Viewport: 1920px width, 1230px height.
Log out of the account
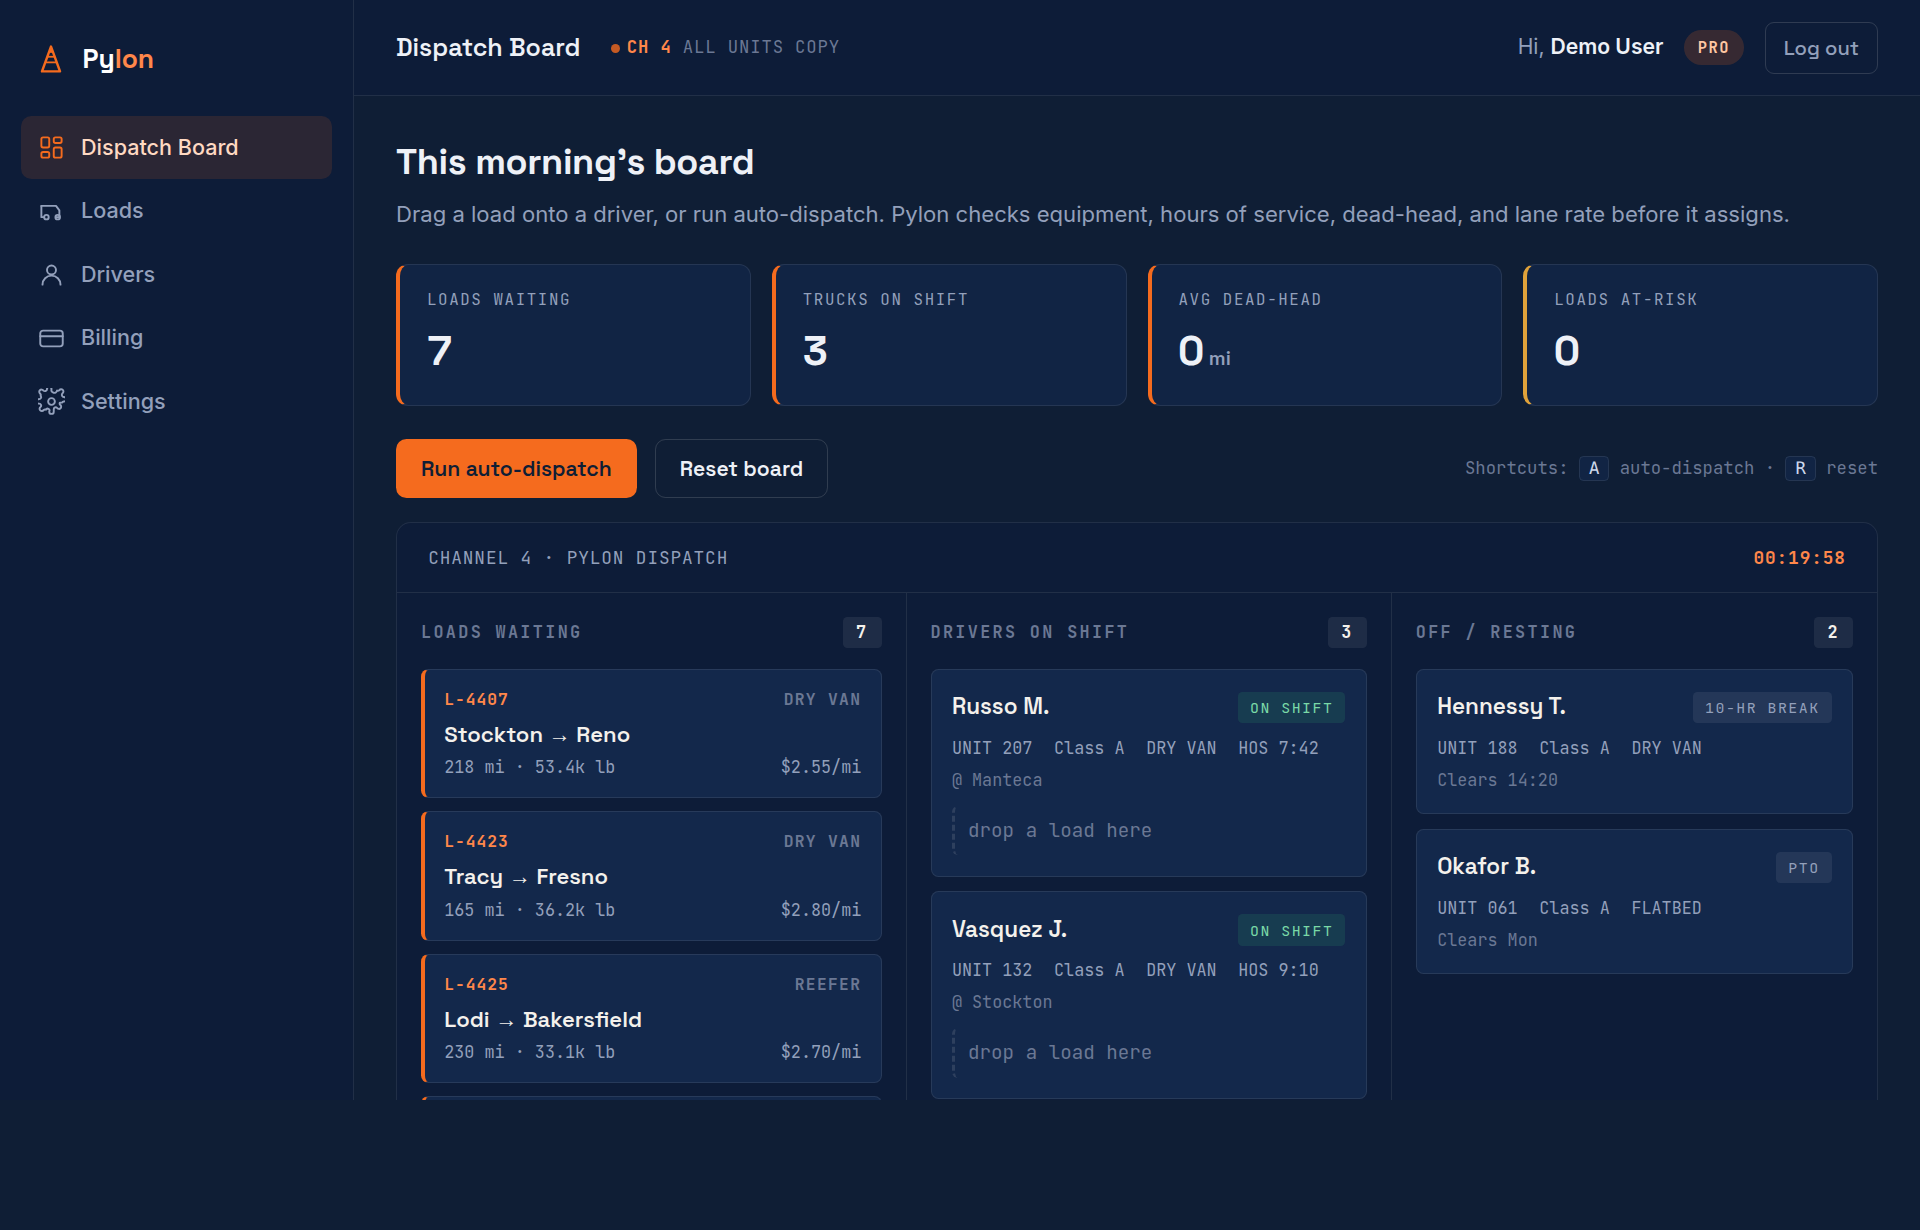[1821, 48]
